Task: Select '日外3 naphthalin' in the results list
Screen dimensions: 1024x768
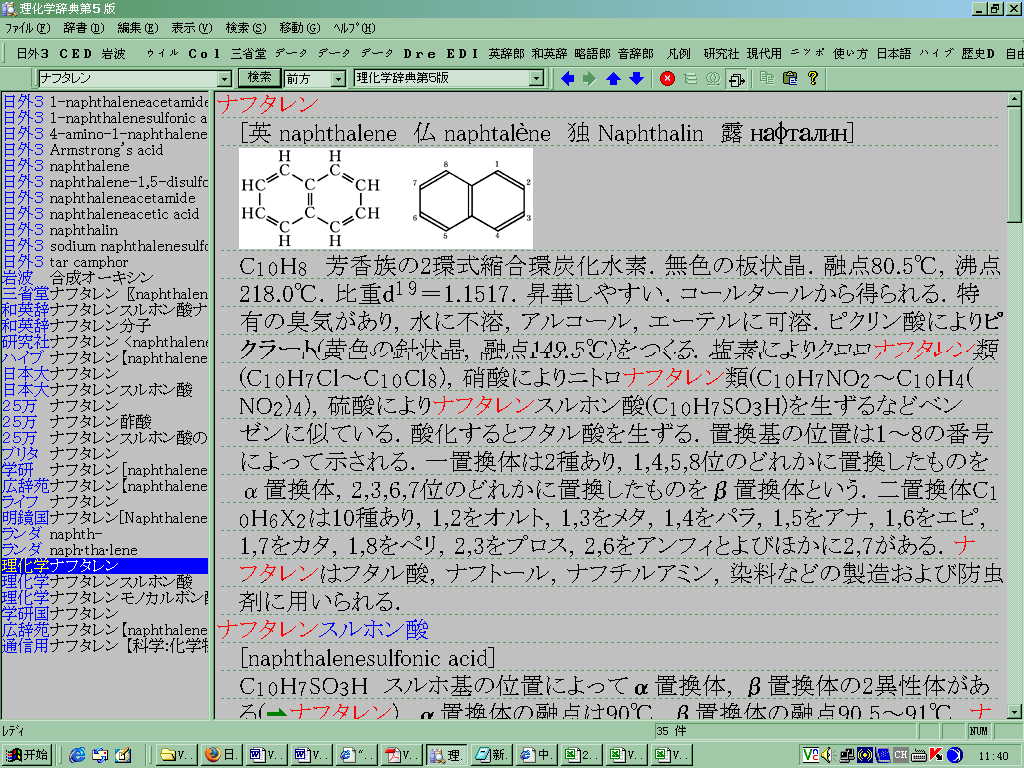Action: [104, 231]
